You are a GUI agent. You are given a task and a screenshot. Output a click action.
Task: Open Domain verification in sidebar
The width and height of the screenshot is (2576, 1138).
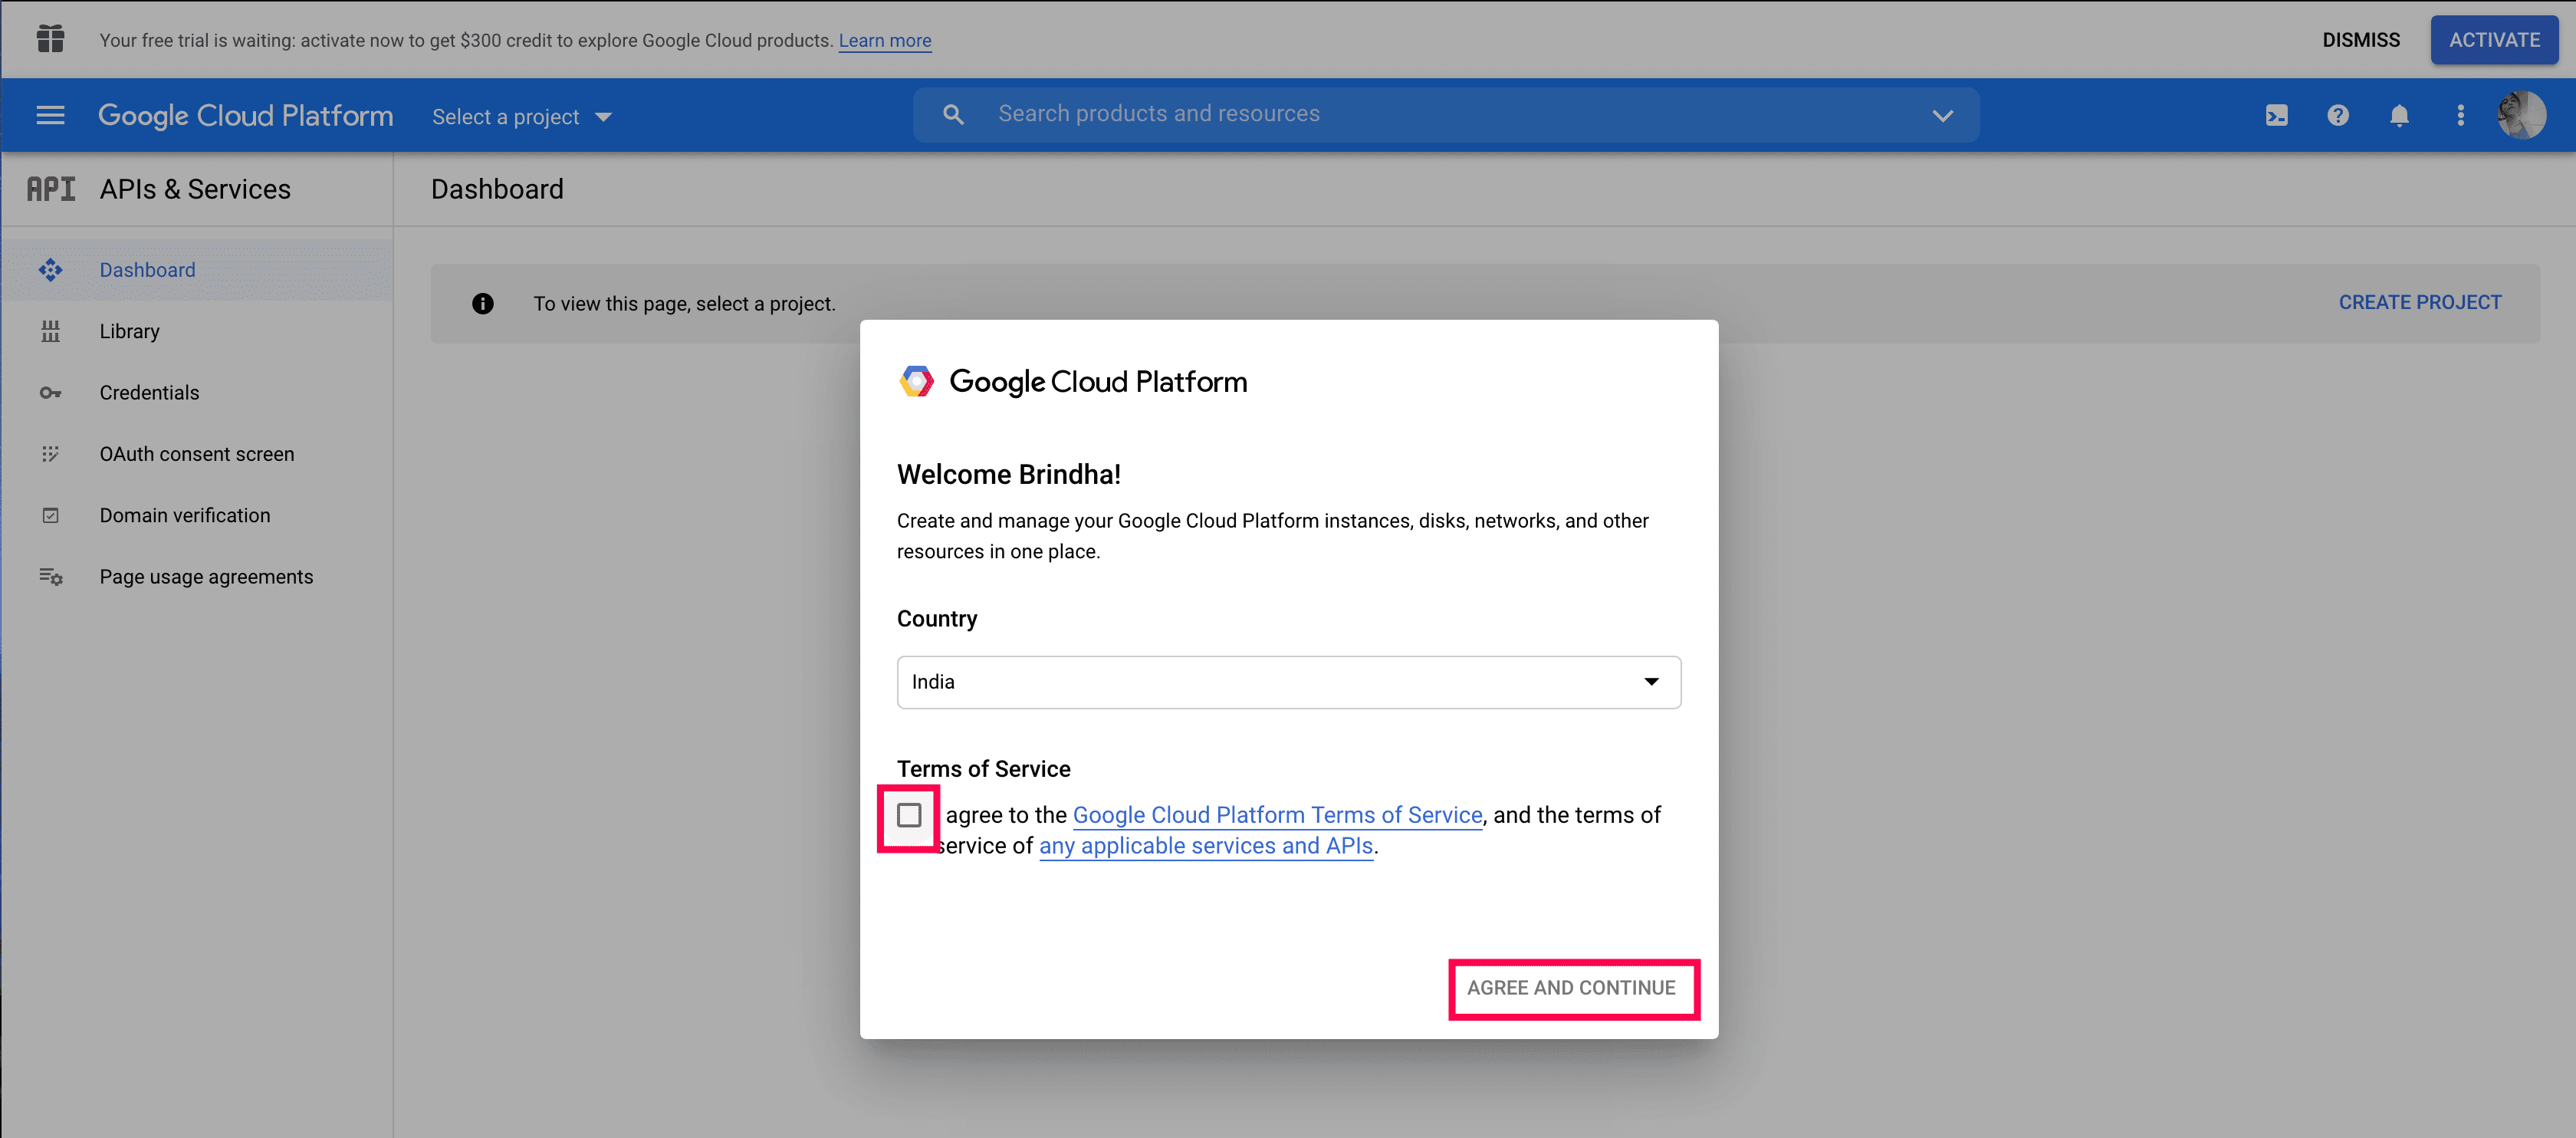184,515
